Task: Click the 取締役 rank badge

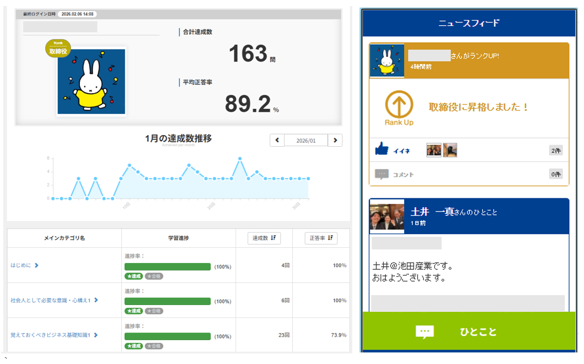Action: (58, 48)
